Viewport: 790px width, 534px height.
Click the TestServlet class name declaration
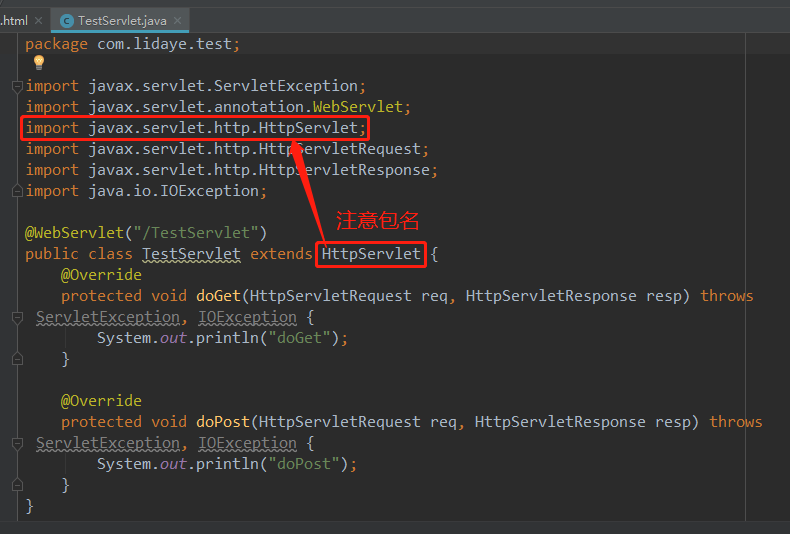coord(191,254)
